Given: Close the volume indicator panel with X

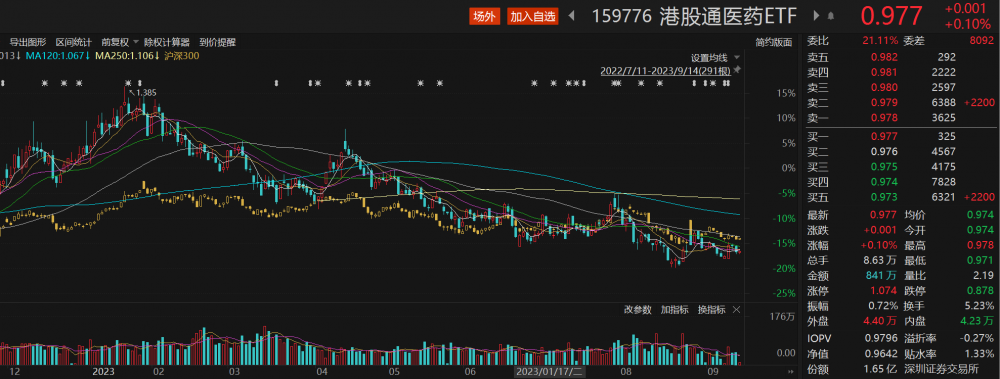Looking at the screenshot, I should coord(736,310).
